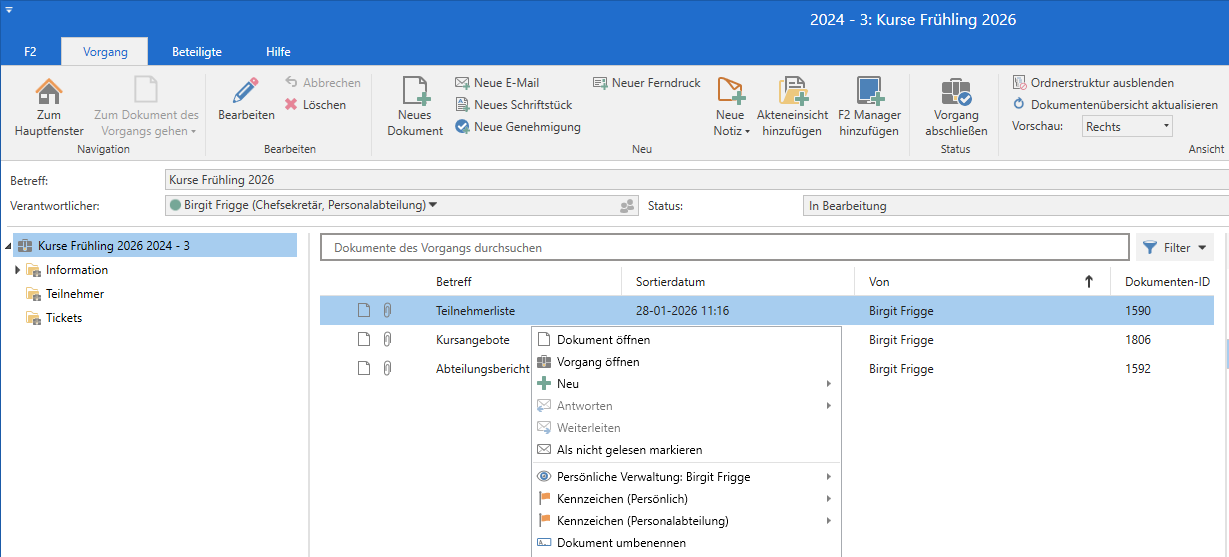Click the Bearbeiten pencil icon
Screen dimensions: 1229x557
[x=246, y=92]
